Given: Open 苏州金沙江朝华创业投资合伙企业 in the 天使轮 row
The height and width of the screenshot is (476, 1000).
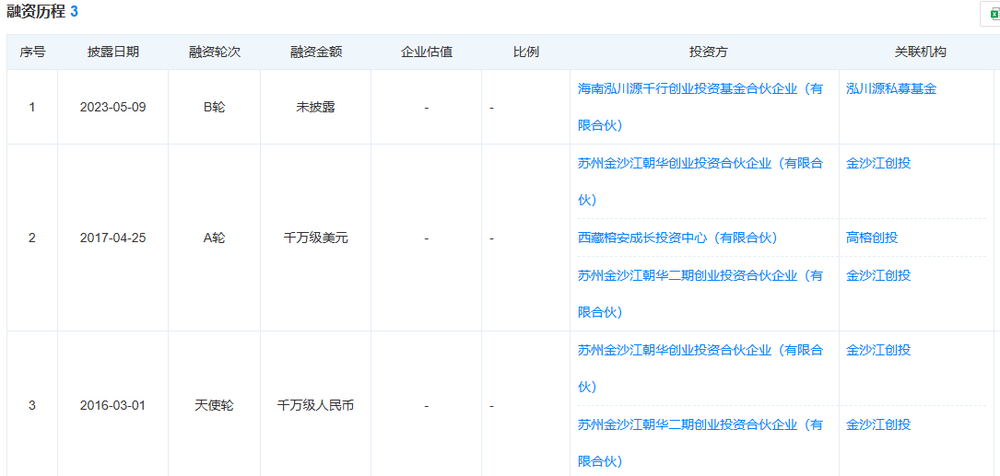Looking at the screenshot, I should pyautogui.click(x=700, y=368).
